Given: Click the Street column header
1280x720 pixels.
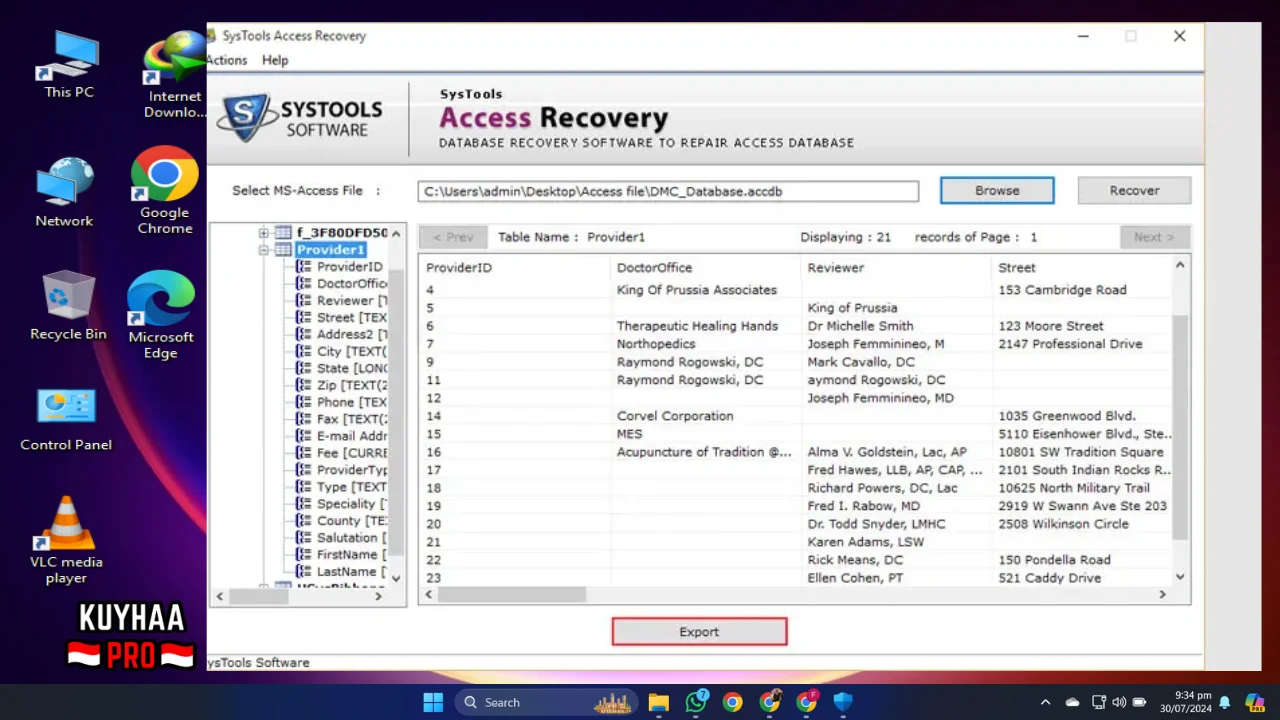Looking at the screenshot, I should [1082, 267].
